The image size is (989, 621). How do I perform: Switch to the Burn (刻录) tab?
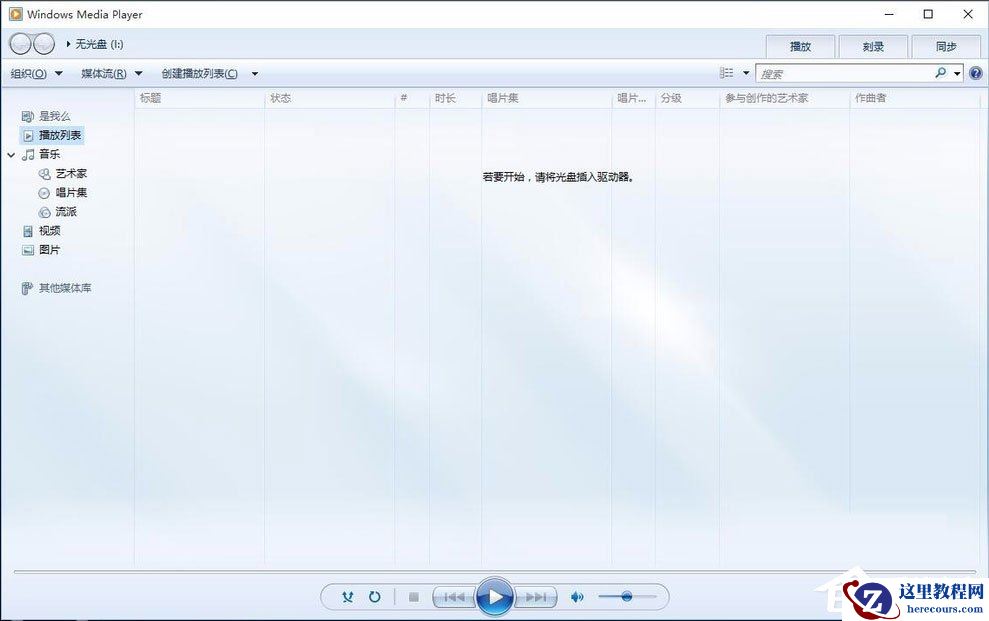pyautogui.click(x=873, y=45)
